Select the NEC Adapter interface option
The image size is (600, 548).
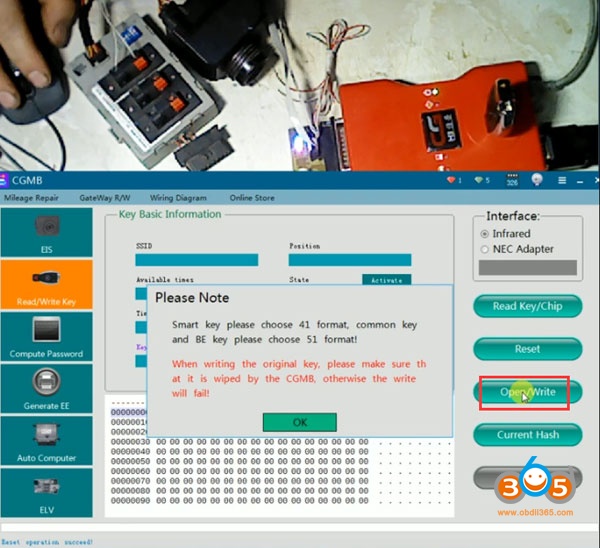(x=517, y=249)
